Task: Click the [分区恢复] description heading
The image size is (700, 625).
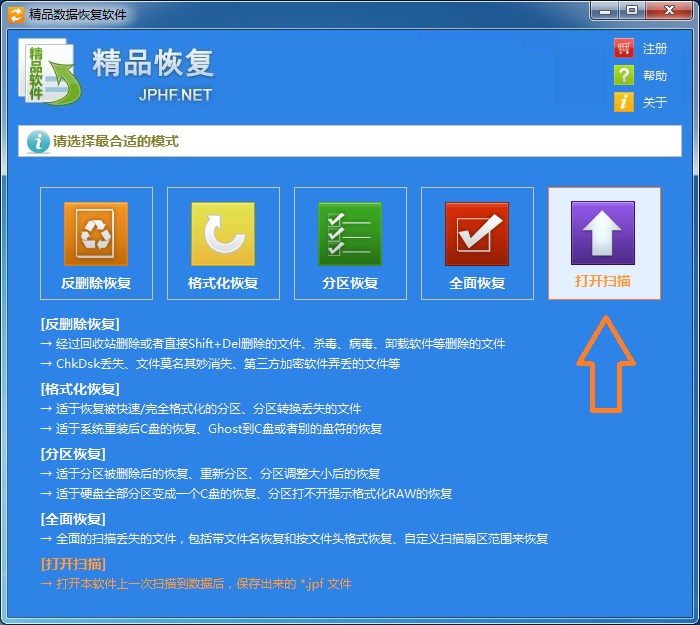Action: pyautogui.click(x=73, y=454)
